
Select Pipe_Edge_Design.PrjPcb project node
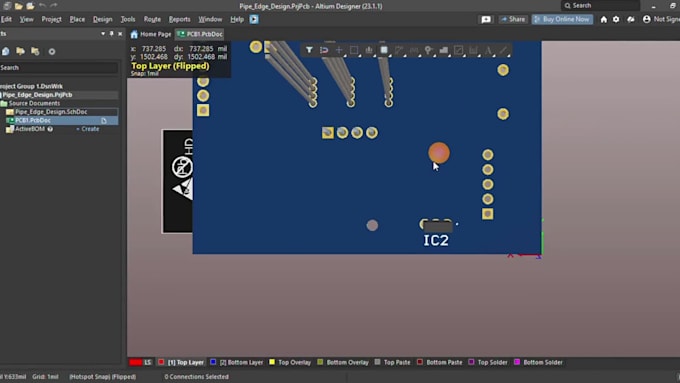tap(37, 95)
